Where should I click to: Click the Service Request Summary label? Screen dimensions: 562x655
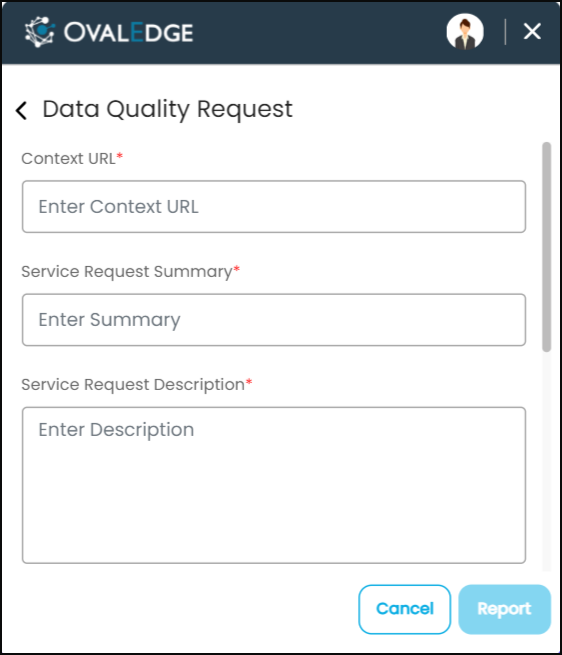tap(127, 272)
